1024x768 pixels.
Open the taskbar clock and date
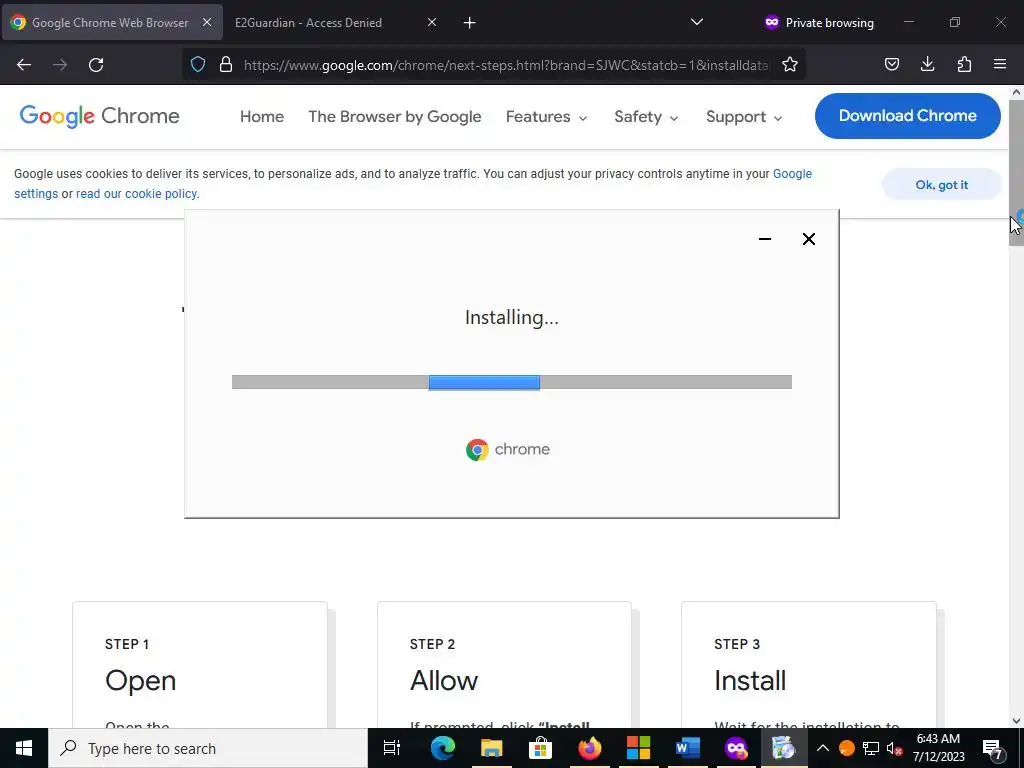pyautogui.click(x=938, y=748)
